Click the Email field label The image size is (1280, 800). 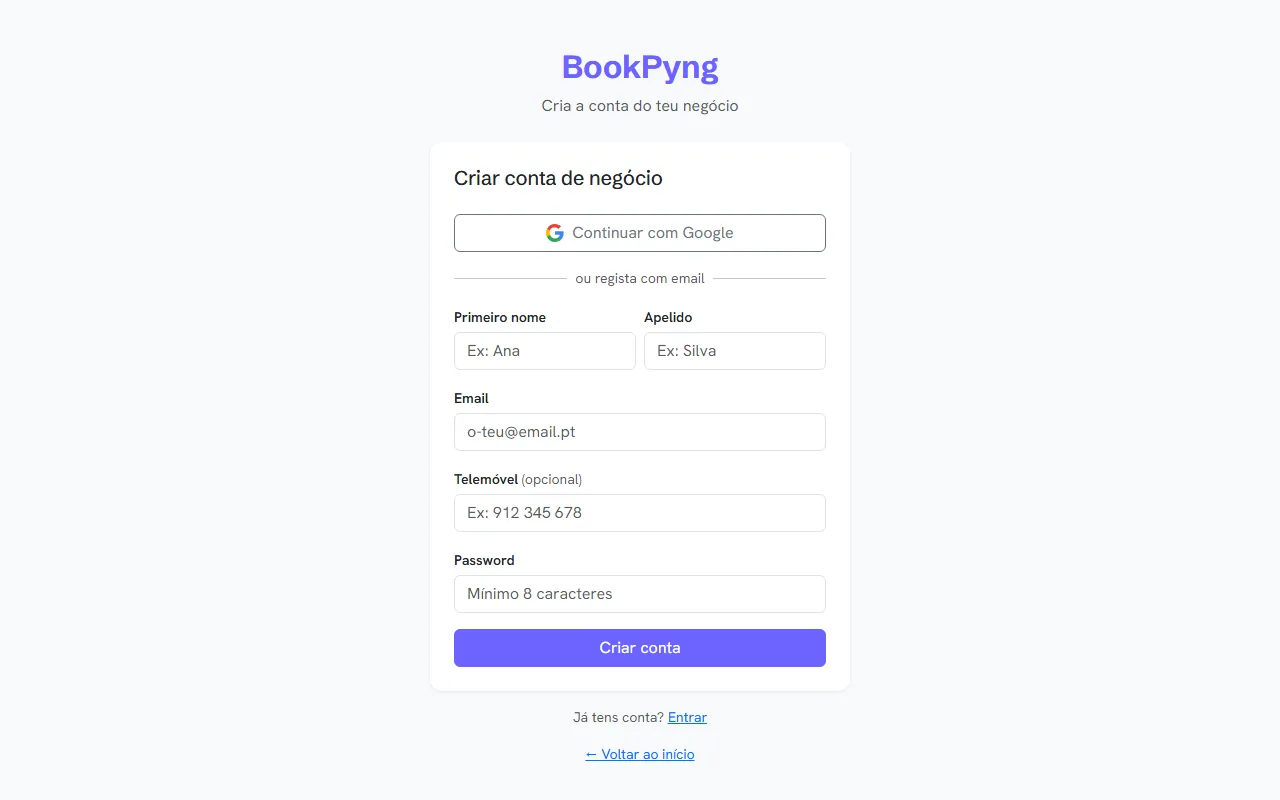click(x=471, y=398)
